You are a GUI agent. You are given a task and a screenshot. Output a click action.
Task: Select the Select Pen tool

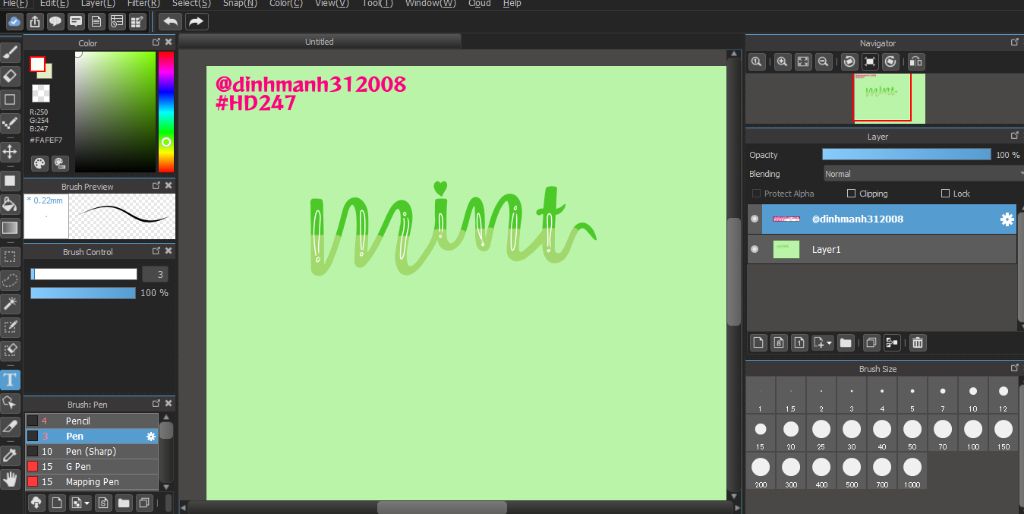pyautogui.click(x=10, y=327)
